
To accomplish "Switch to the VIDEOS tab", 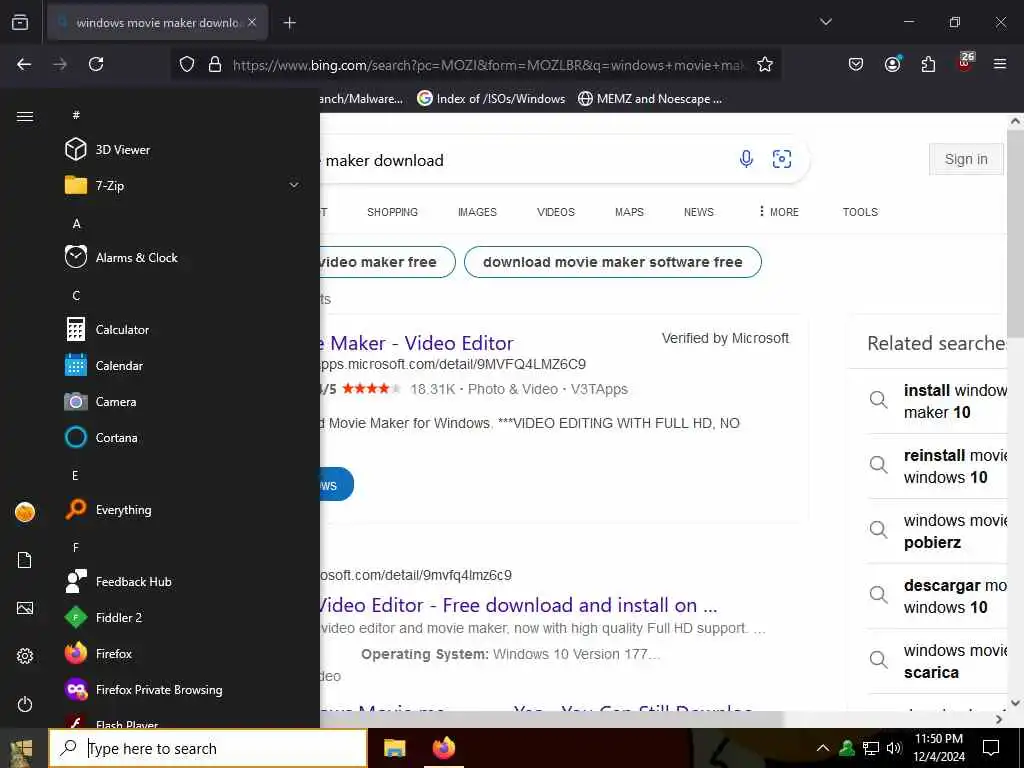I will point(556,212).
